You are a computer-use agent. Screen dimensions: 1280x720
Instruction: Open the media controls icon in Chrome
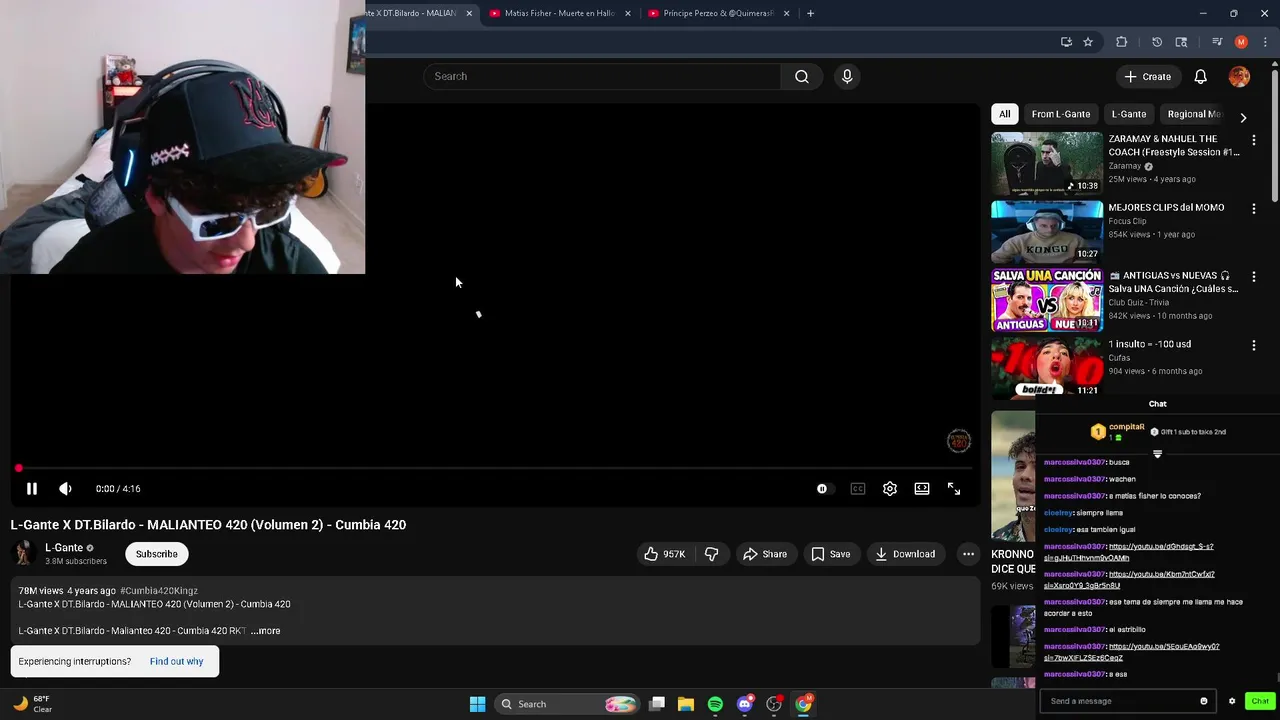[x=1217, y=42]
